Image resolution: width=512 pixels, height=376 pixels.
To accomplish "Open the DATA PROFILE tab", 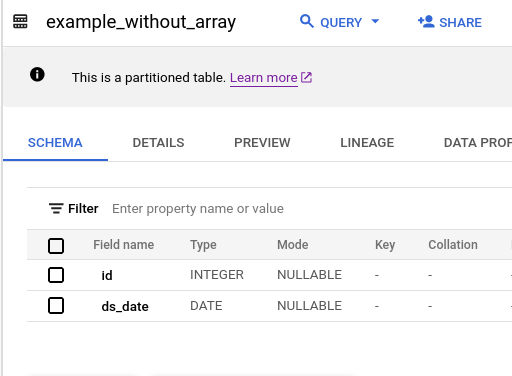I will [x=477, y=143].
